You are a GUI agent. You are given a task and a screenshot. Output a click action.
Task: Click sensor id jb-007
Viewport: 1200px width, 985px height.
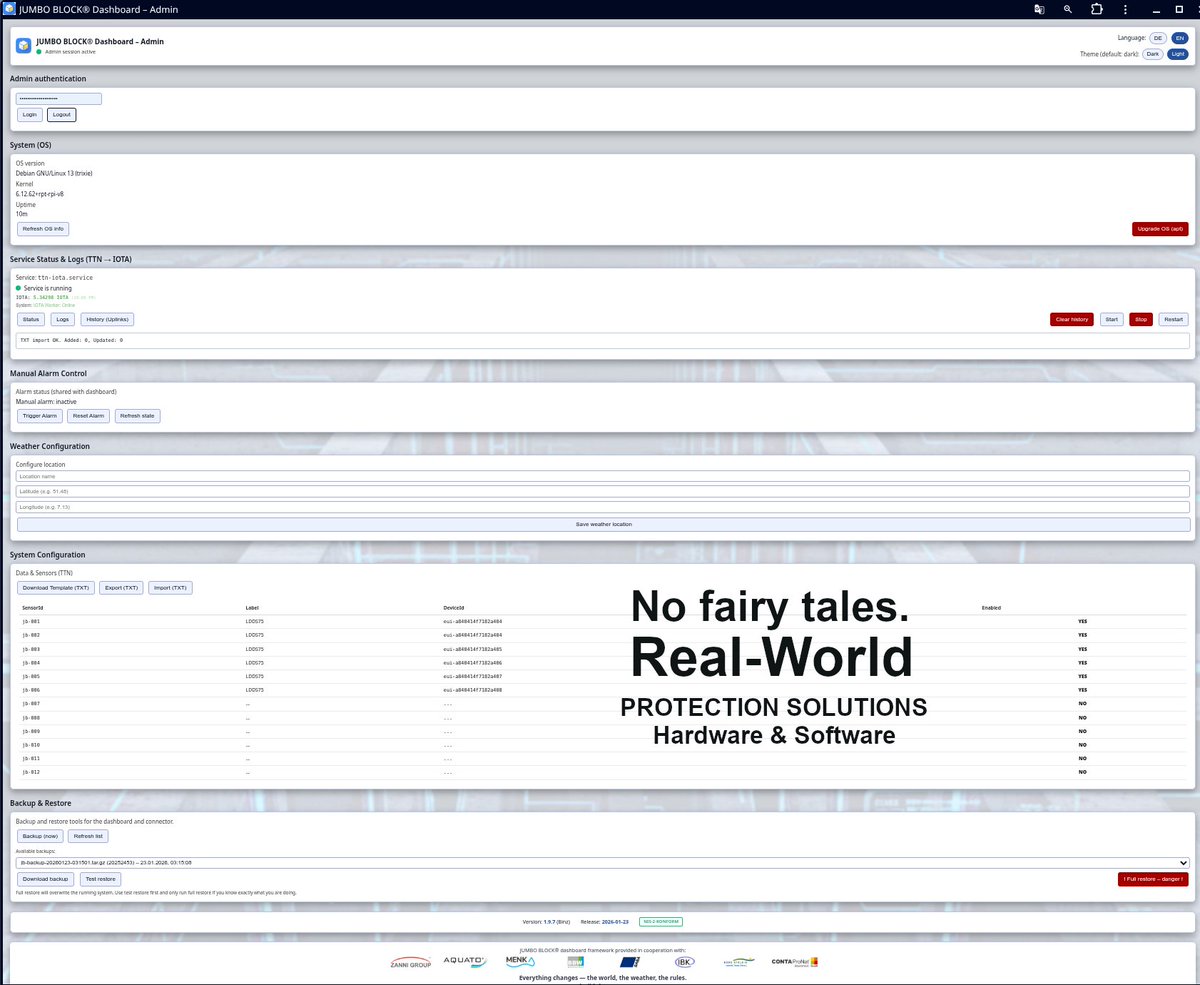point(31,704)
